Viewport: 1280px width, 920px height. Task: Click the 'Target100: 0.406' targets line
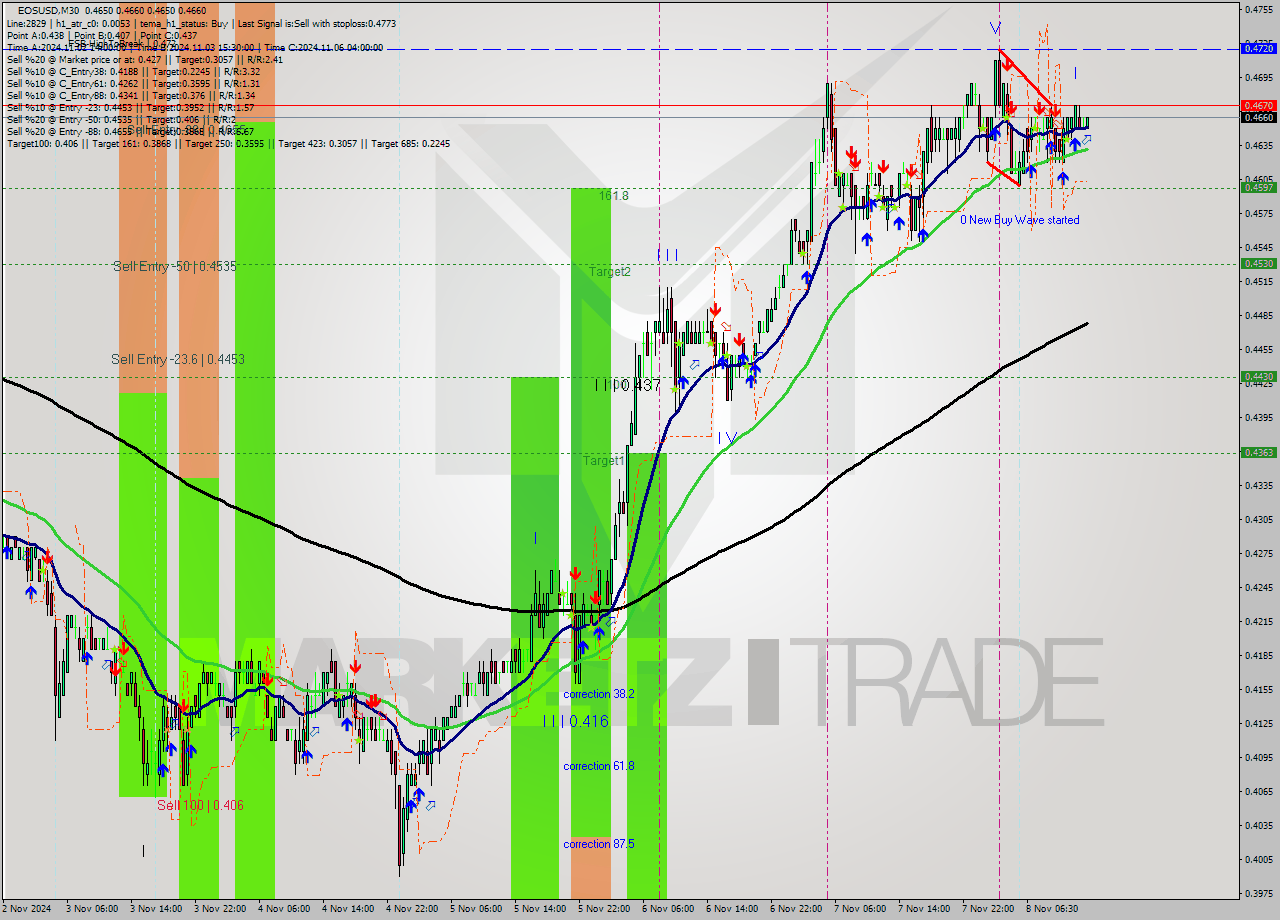228,143
